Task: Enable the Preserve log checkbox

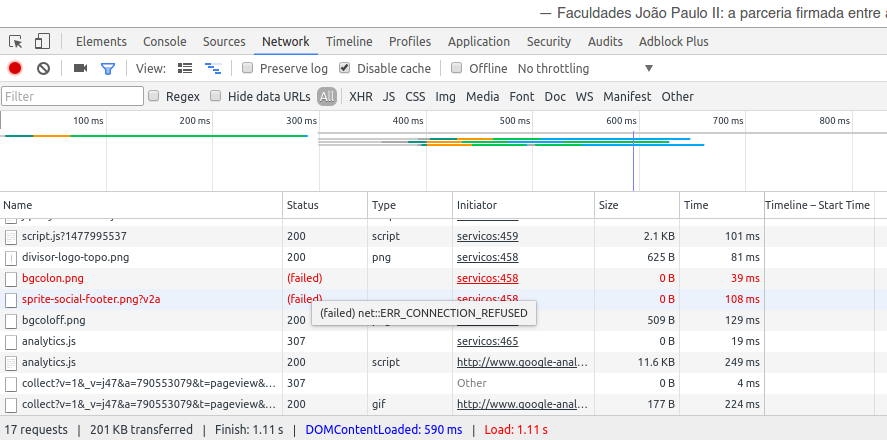Action: pyautogui.click(x=247, y=68)
